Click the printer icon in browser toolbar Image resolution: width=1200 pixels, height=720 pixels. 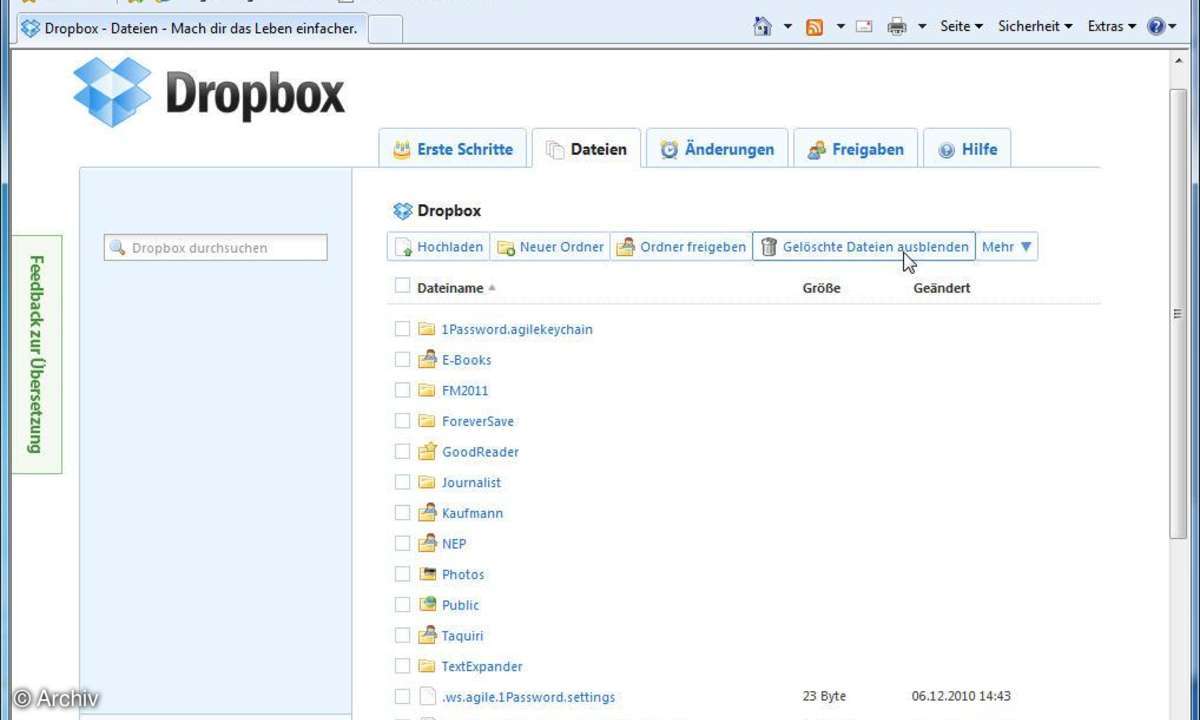coord(897,27)
